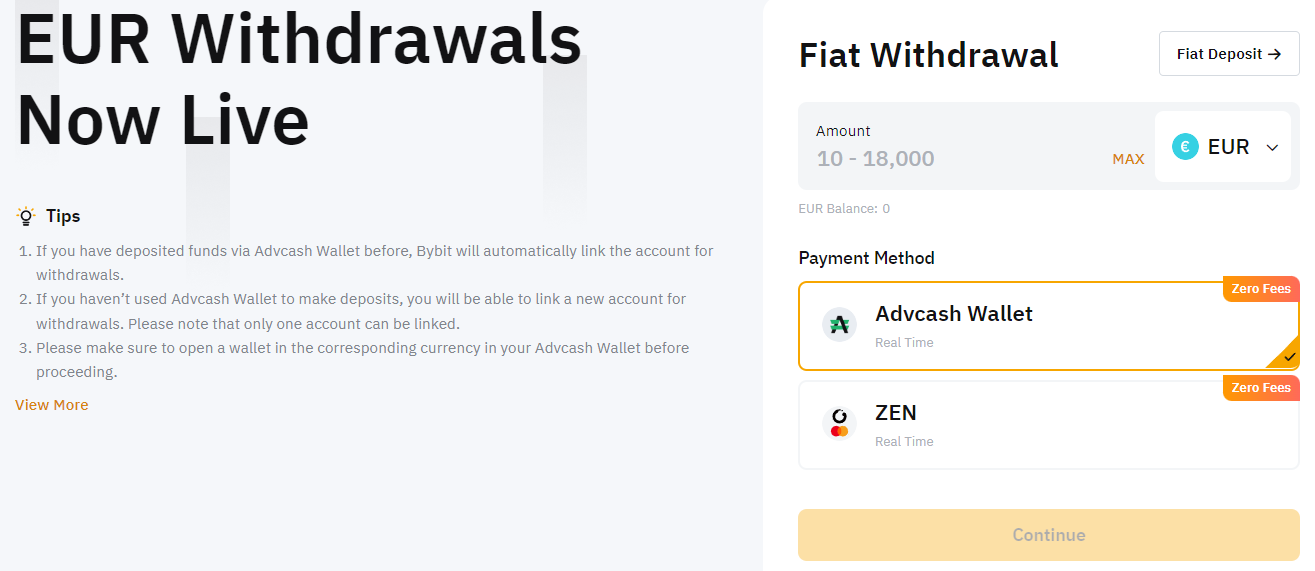The width and height of the screenshot is (1315, 571).
Task: Click the ZEN Mastercard logo icon
Action: point(839,424)
